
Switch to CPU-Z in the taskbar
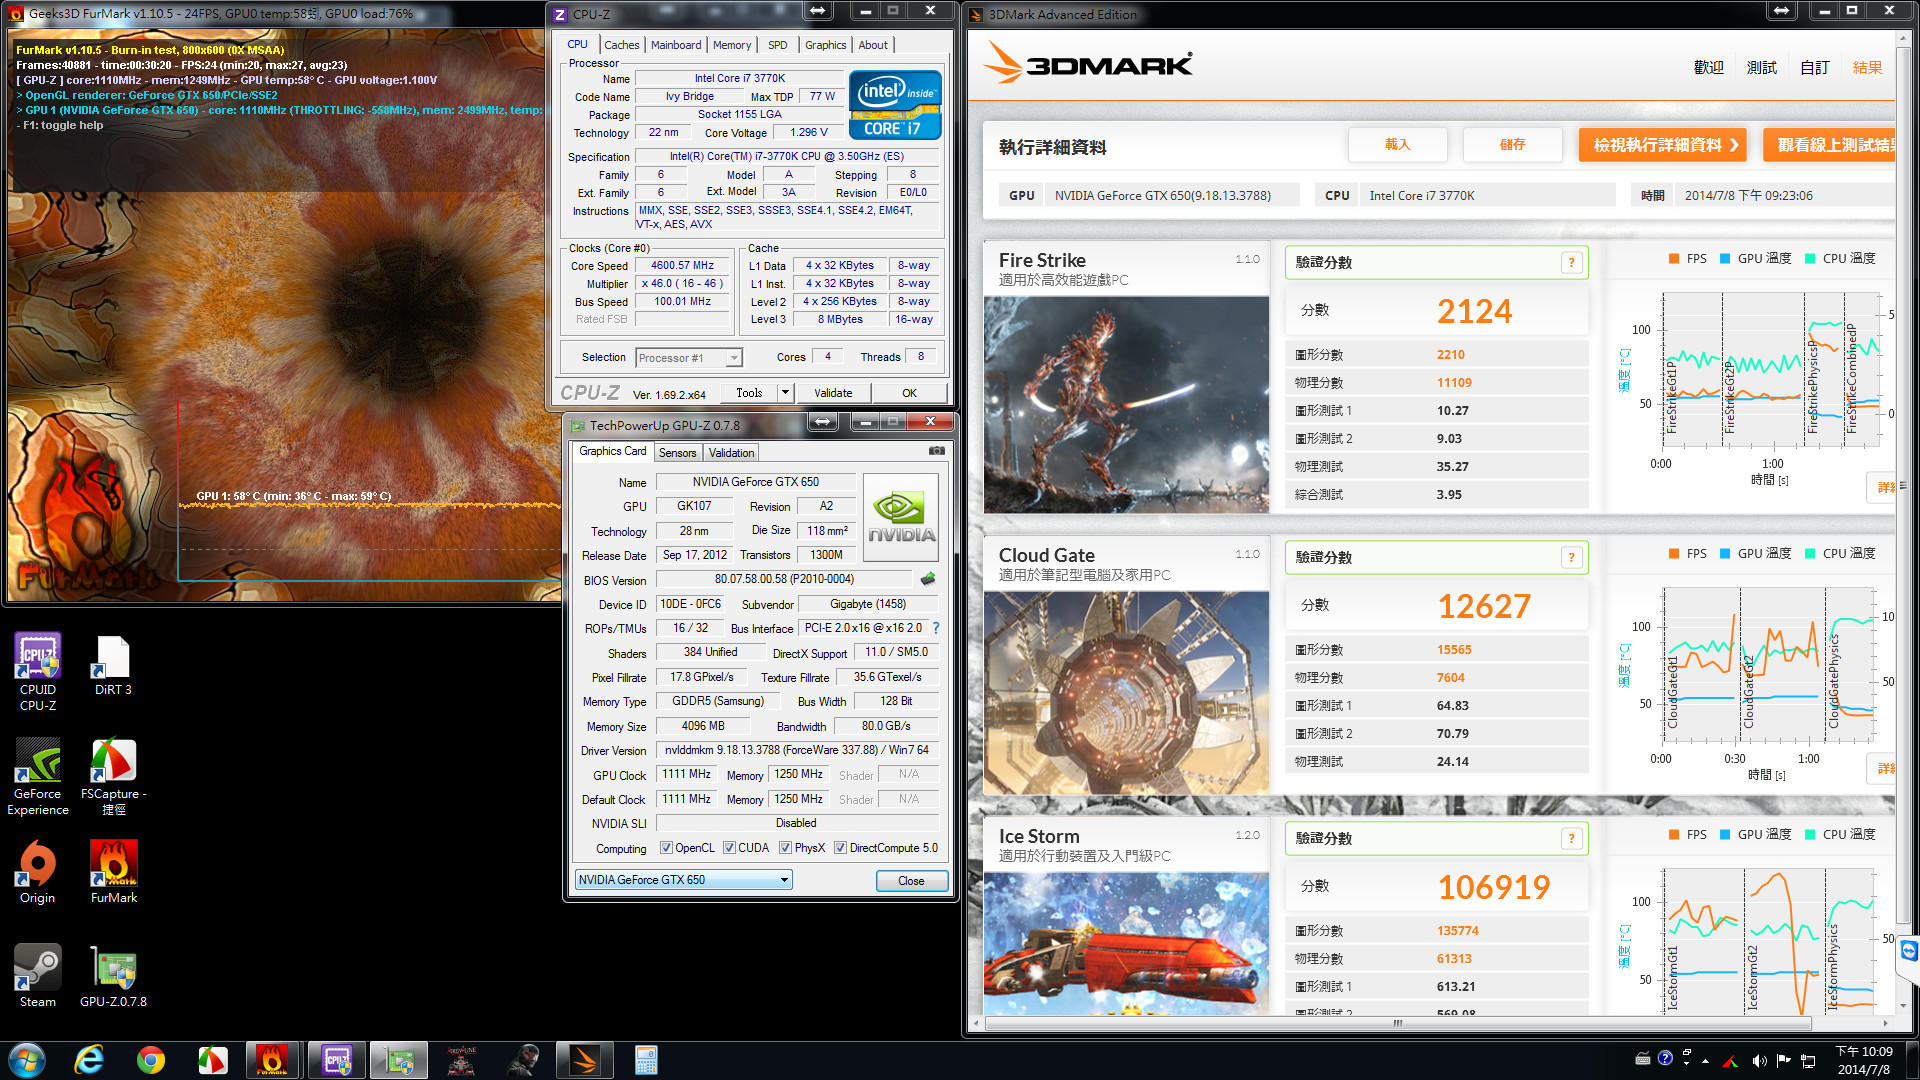pos(337,1060)
